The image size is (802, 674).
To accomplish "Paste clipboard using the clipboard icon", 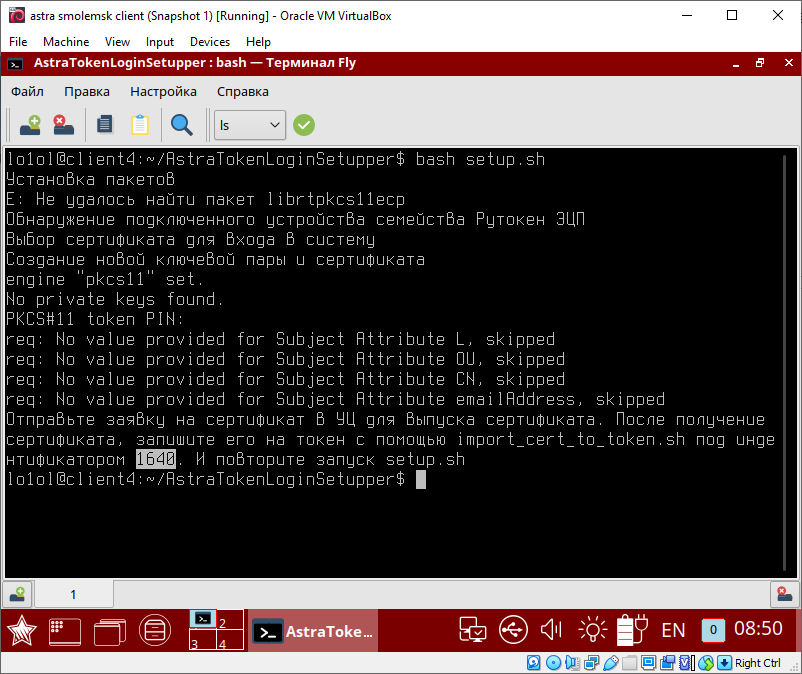I will coord(140,125).
